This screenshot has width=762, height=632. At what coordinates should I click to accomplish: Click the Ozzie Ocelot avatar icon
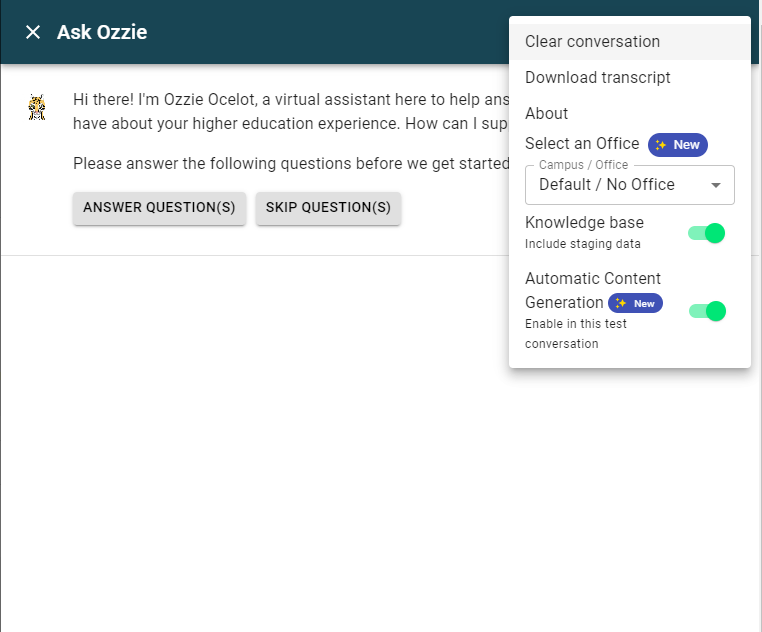point(37,107)
